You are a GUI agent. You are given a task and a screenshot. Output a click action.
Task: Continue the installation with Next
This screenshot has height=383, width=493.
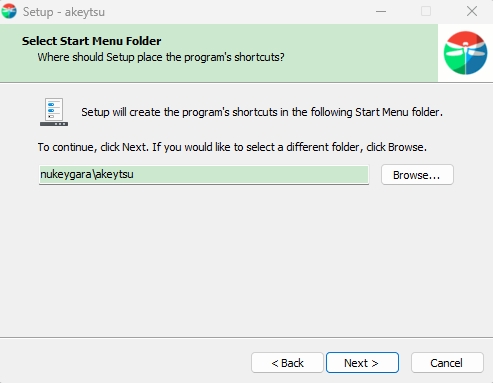[x=362, y=363]
